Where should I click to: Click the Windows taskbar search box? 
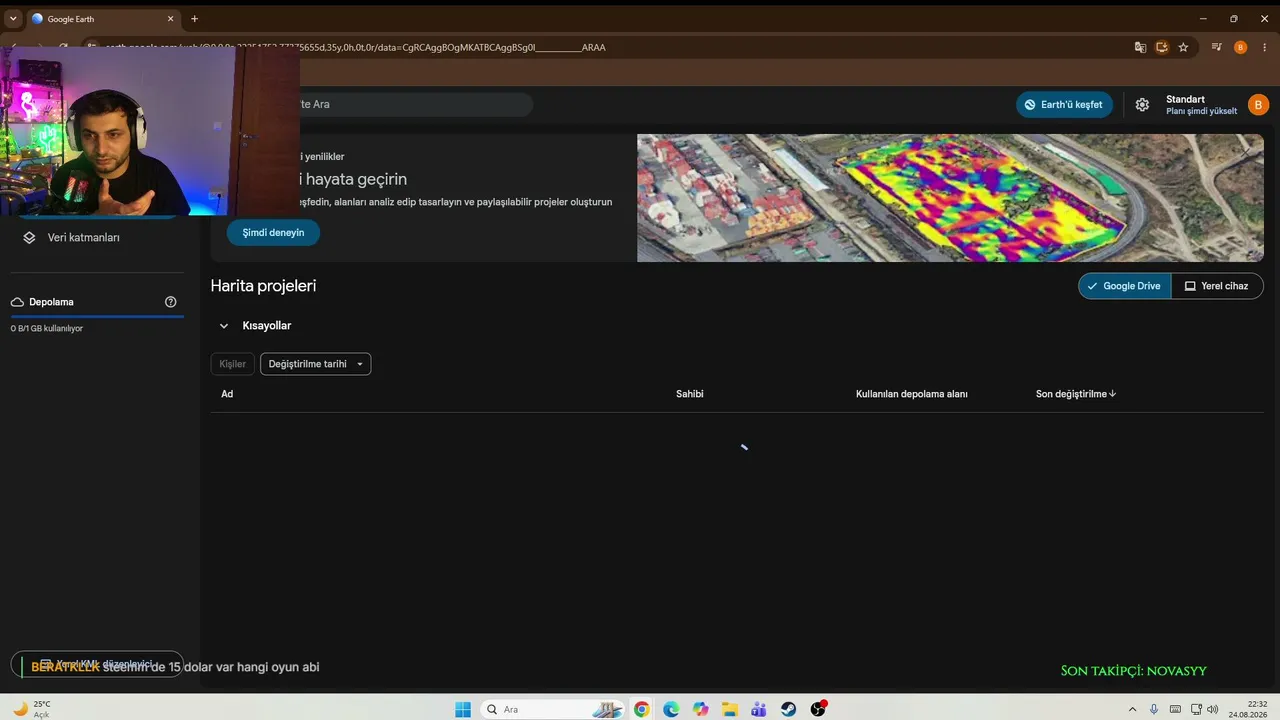point(553,709)
